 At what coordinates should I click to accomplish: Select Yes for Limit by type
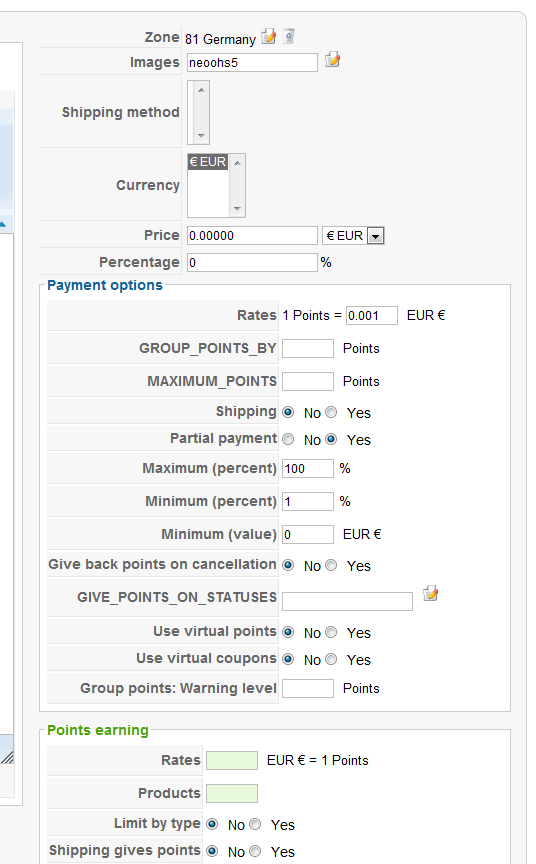pyautogui.click(x=255, y=824)
